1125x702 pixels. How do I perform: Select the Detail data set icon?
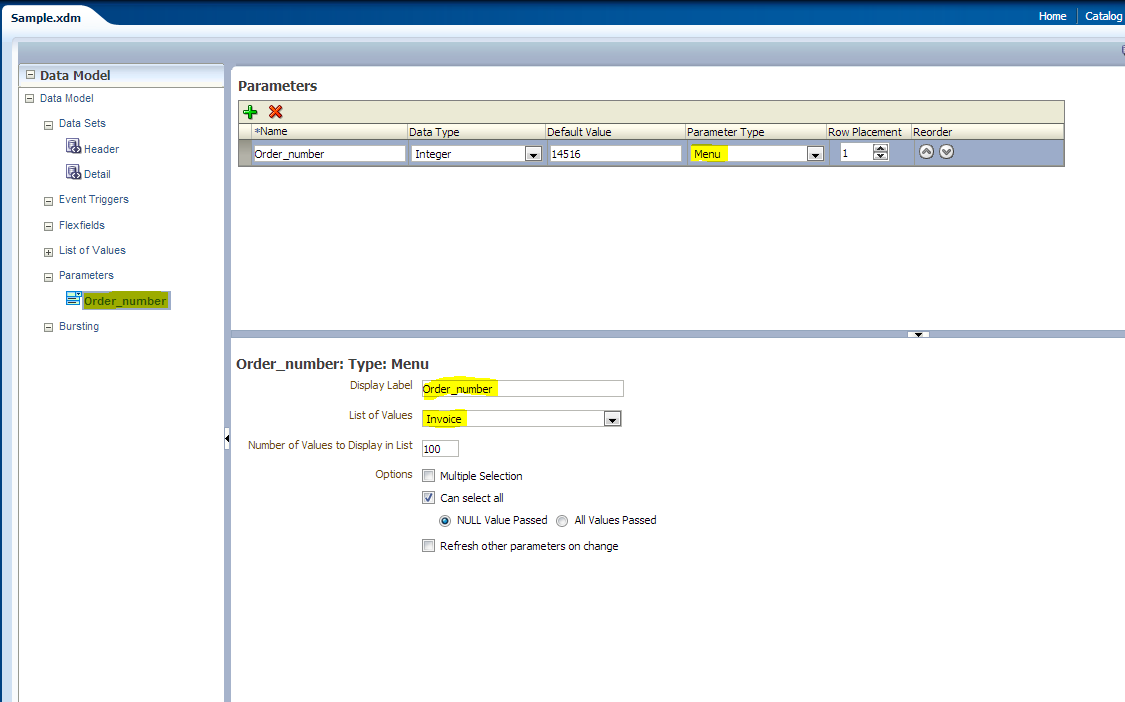(74, 172)
